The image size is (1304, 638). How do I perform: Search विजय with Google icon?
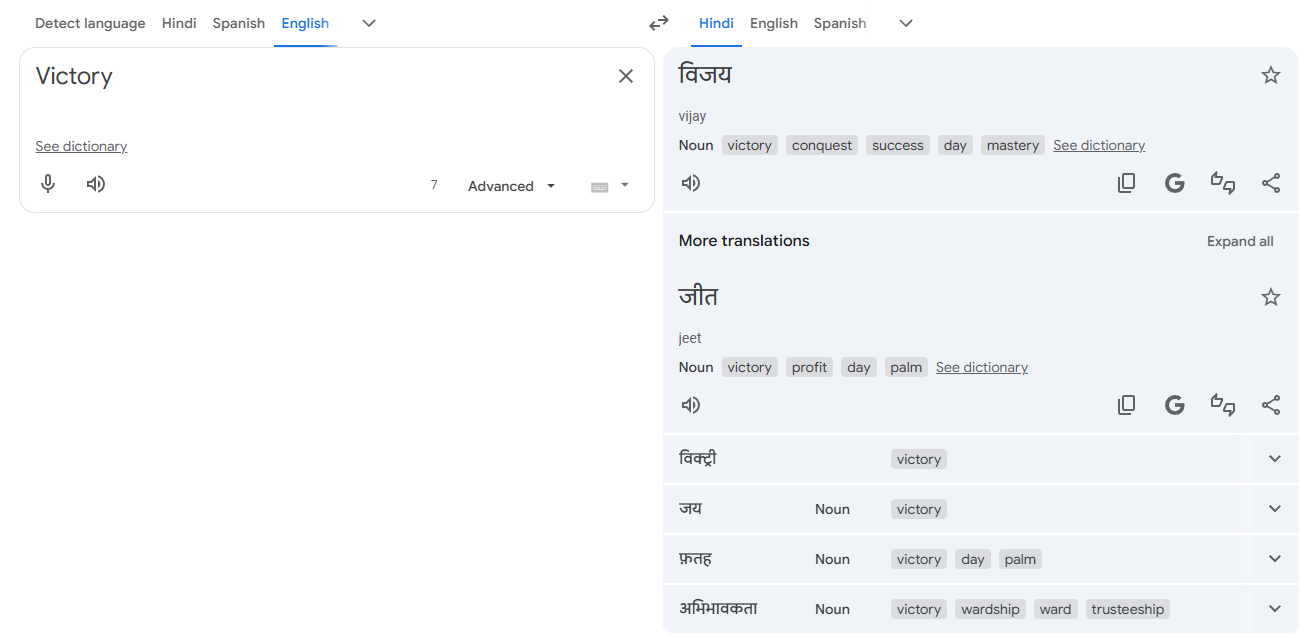click(x=1175, y=183)
